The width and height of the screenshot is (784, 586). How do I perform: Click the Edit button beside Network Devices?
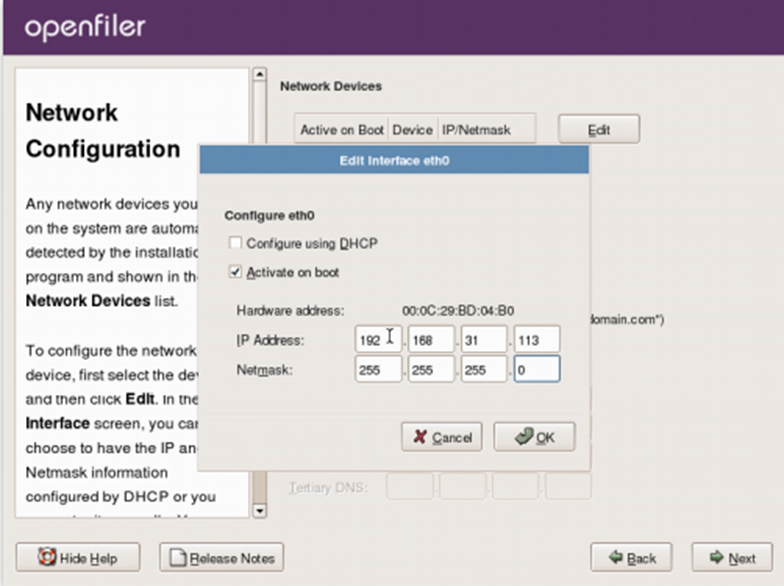[599, 130]
